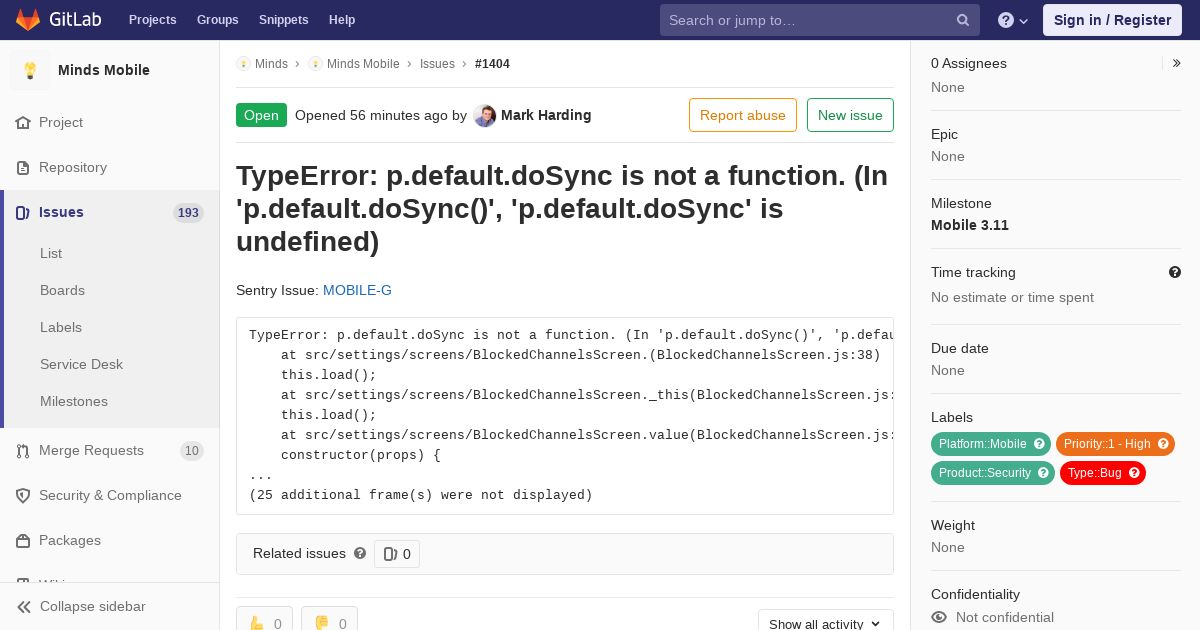Open the Show all activity dropdown

[x=825, y=621]
